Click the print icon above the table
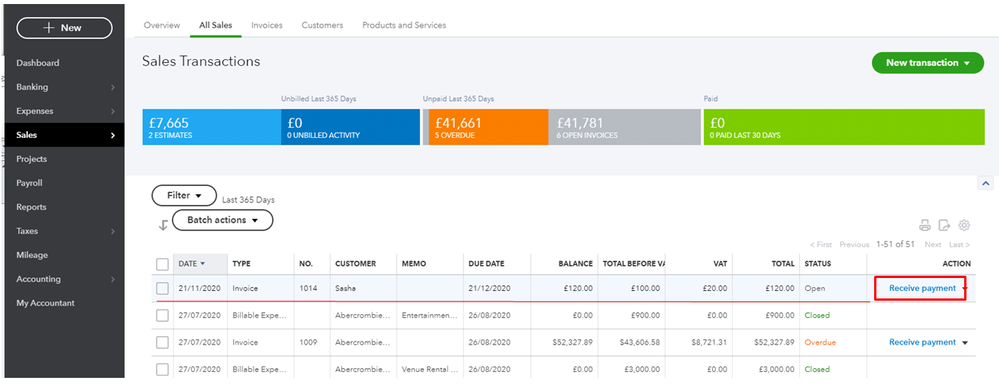Image resolution: width=999 pixels, height=391 pixels. (924, 225)
